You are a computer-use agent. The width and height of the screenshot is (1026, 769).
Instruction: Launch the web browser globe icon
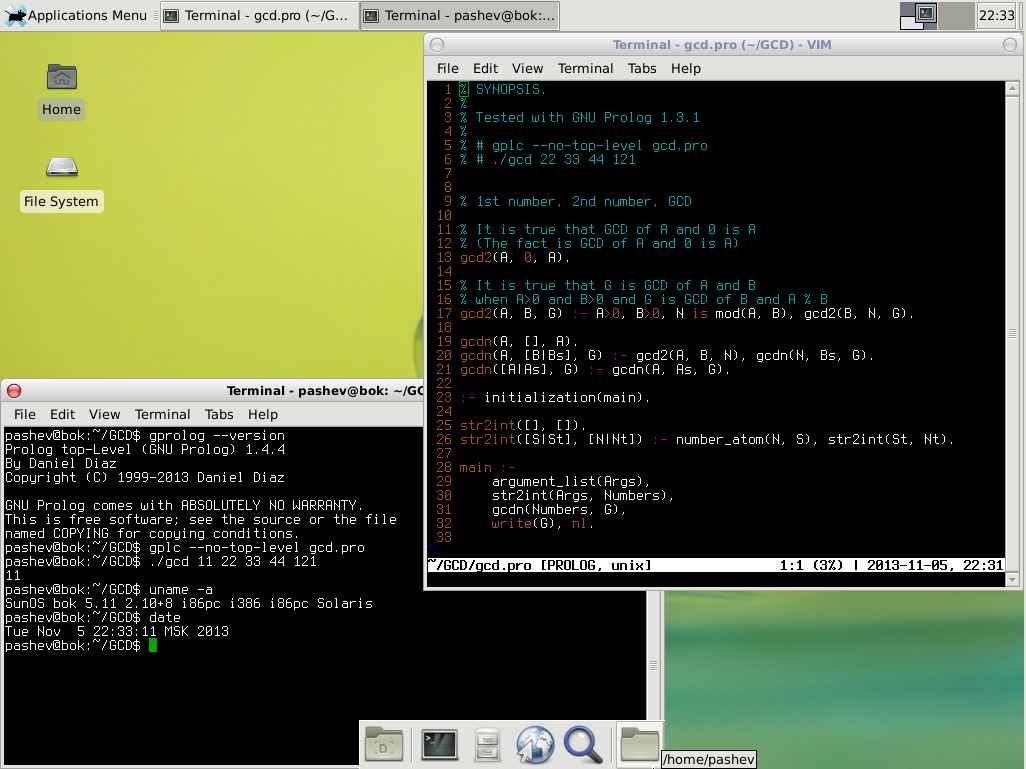coord(535,744)
